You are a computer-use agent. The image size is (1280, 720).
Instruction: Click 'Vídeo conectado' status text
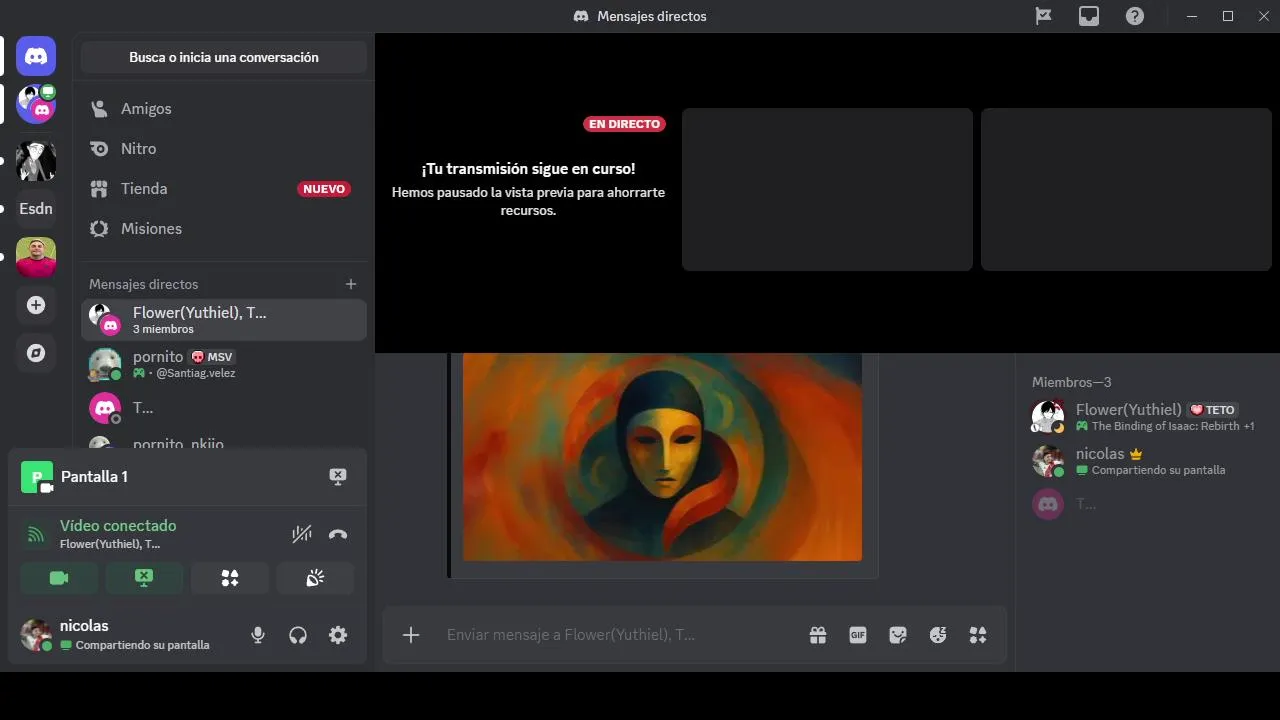118,526
